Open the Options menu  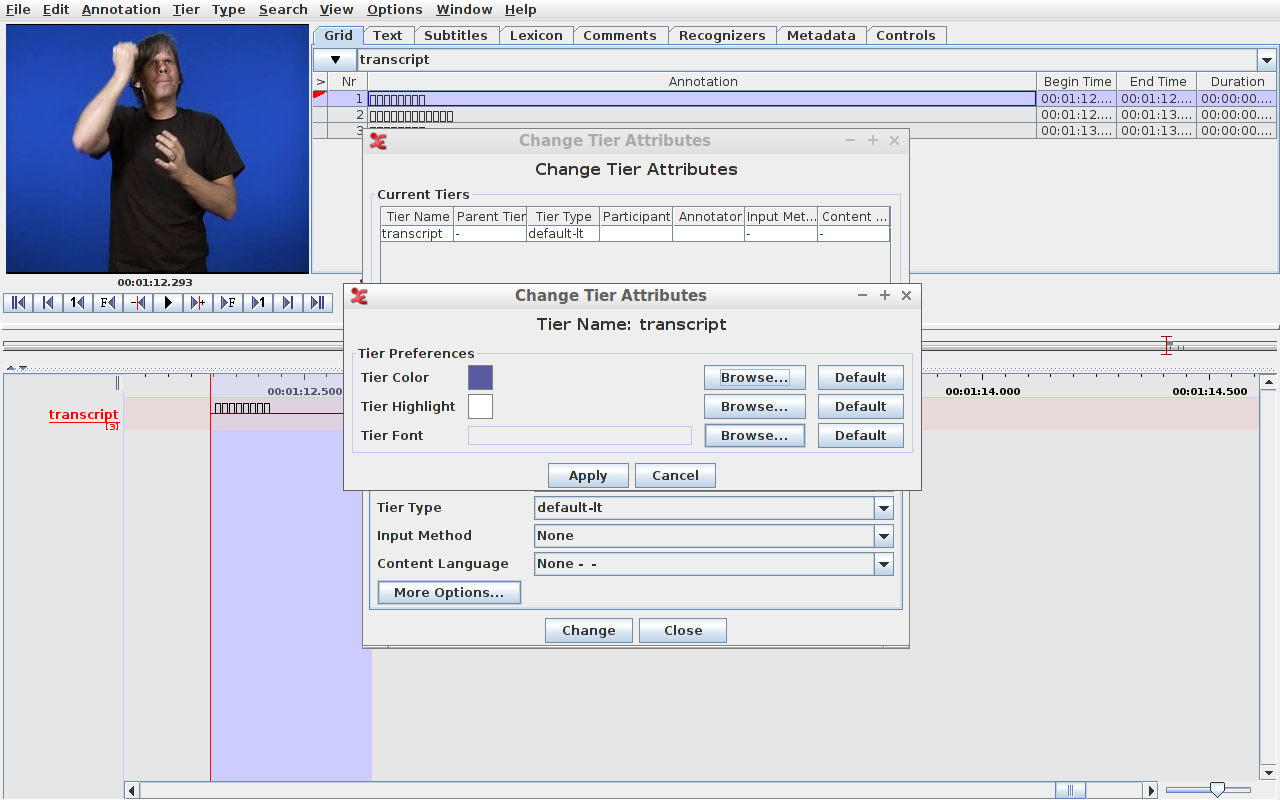pyautogui.click(x=395, y=10)
